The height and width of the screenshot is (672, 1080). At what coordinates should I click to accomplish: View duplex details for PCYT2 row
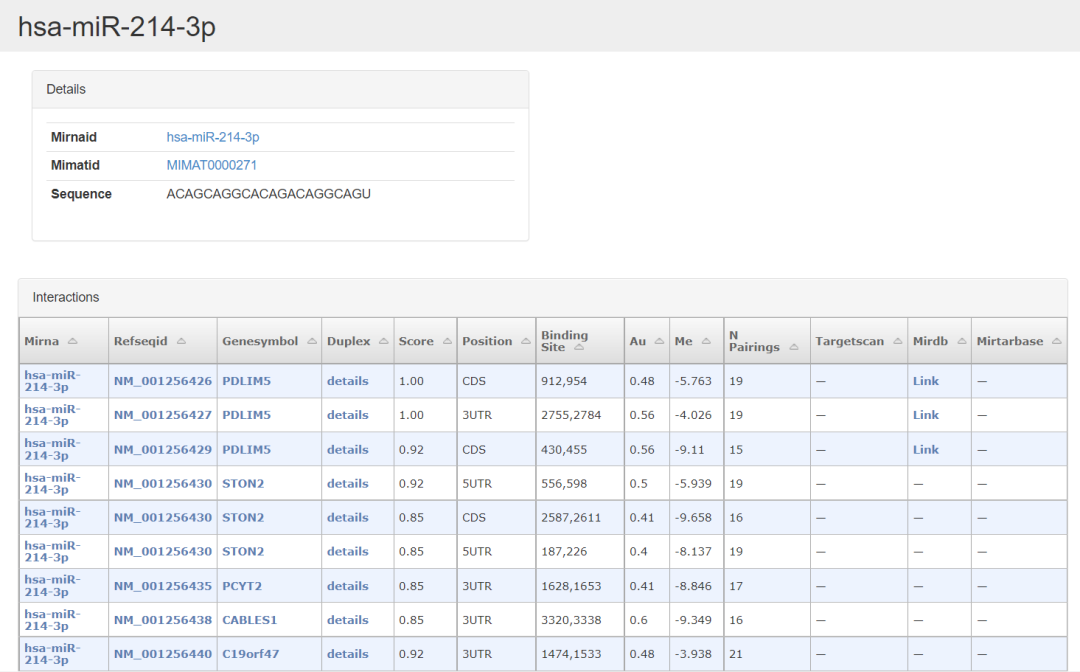(x=347, y=586)
